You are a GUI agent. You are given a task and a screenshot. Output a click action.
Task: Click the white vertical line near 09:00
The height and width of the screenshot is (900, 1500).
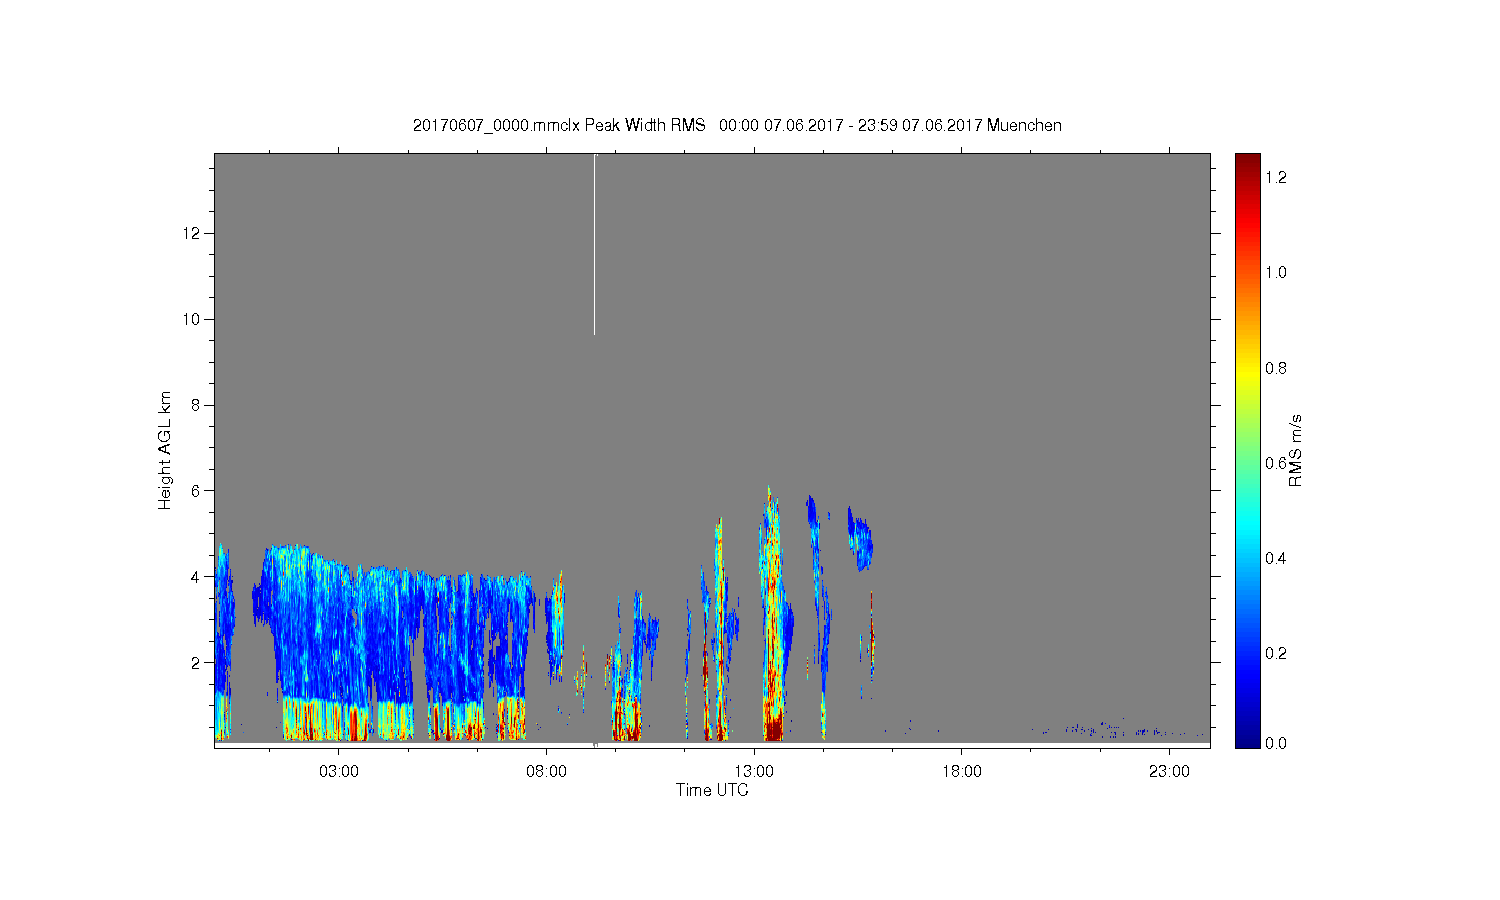coord(595,245)
